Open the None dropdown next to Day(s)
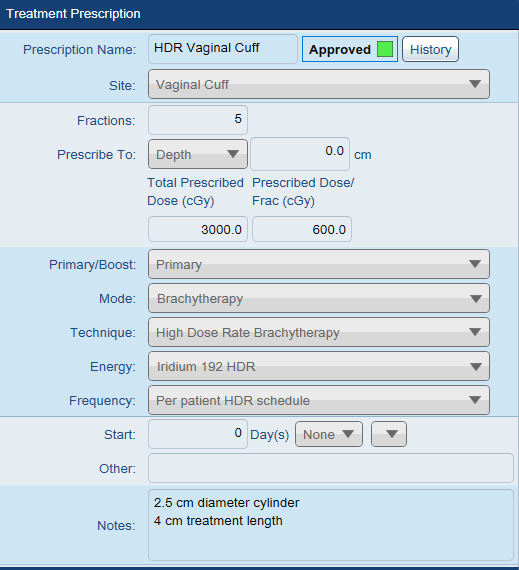The height and width of the screenshot is (570, 519). point(329,434)
